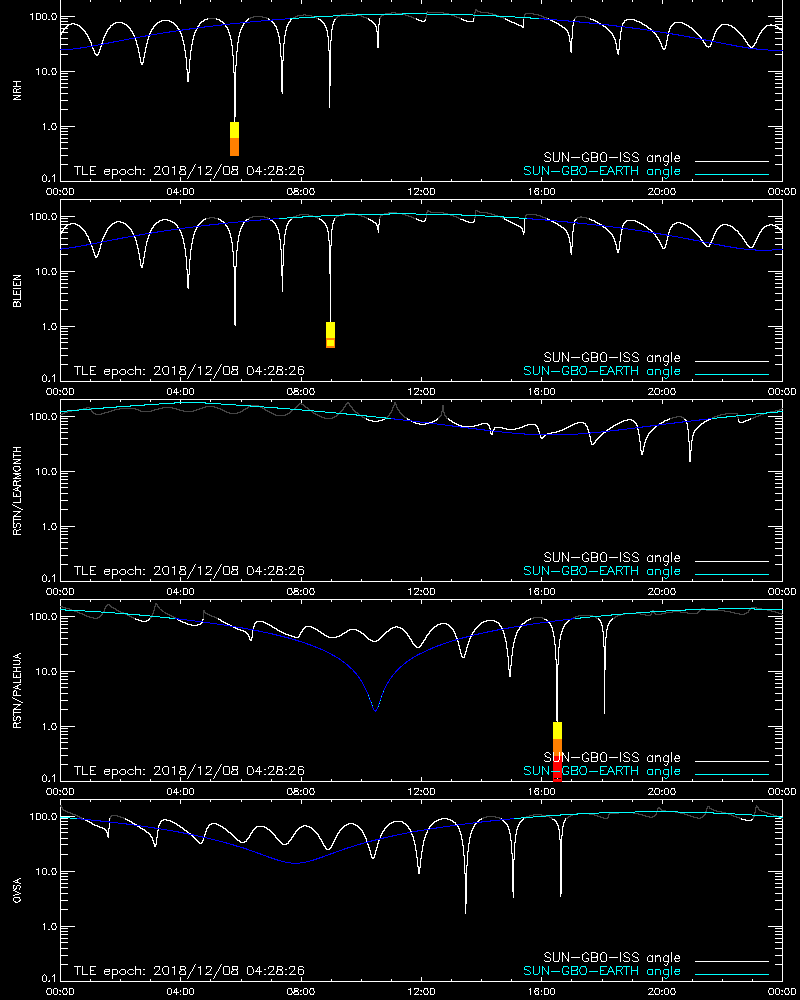Click the 04:00 tick label under NRH panel
This screenshot has width=800, height=1000.
pyautogui.click(x=181, y=192)
